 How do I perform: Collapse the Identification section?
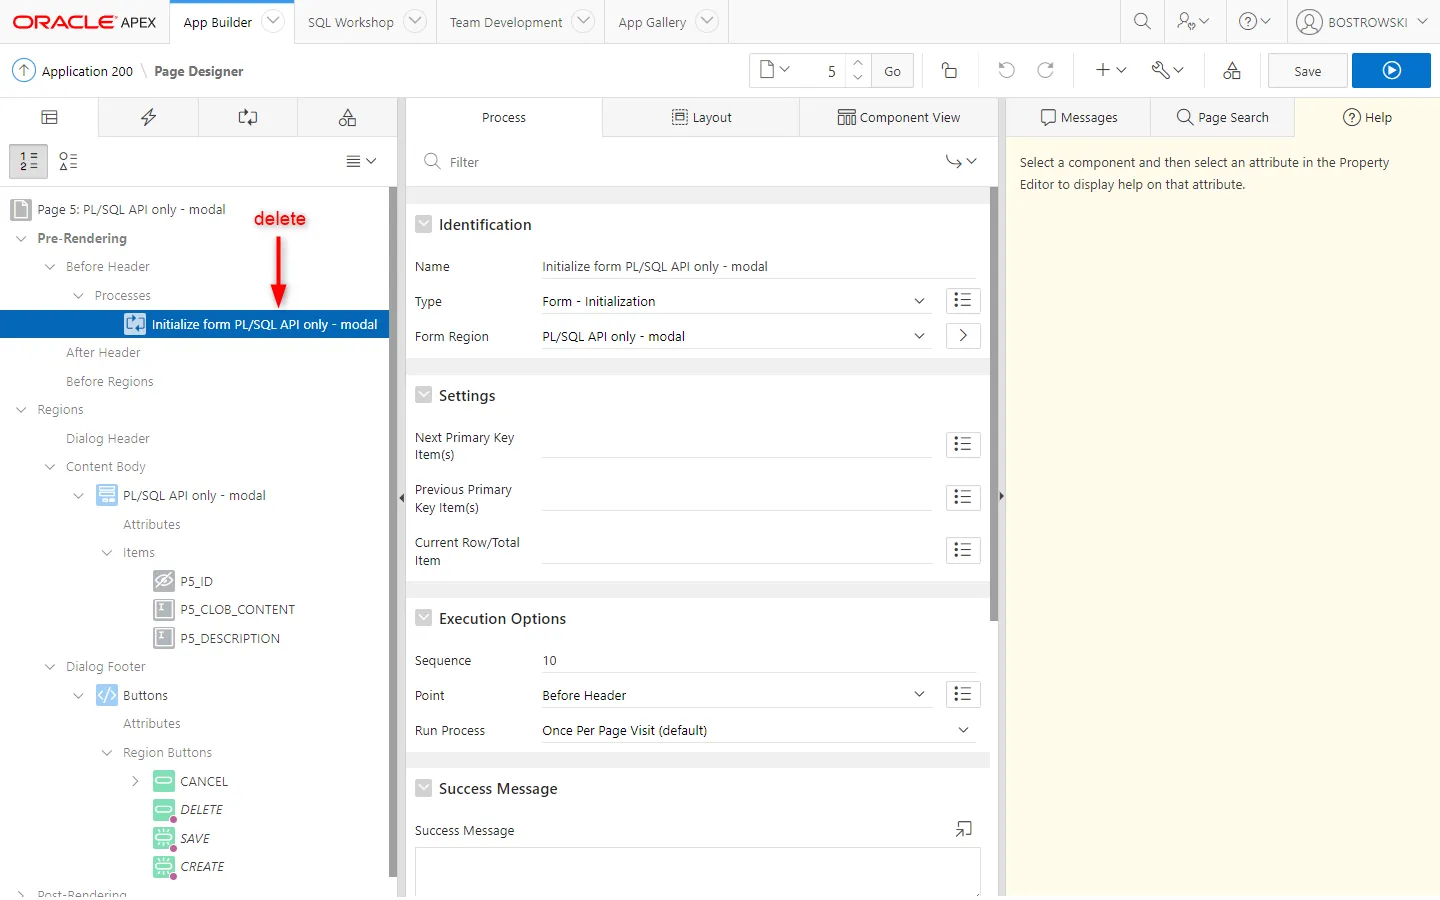(424, 225)
